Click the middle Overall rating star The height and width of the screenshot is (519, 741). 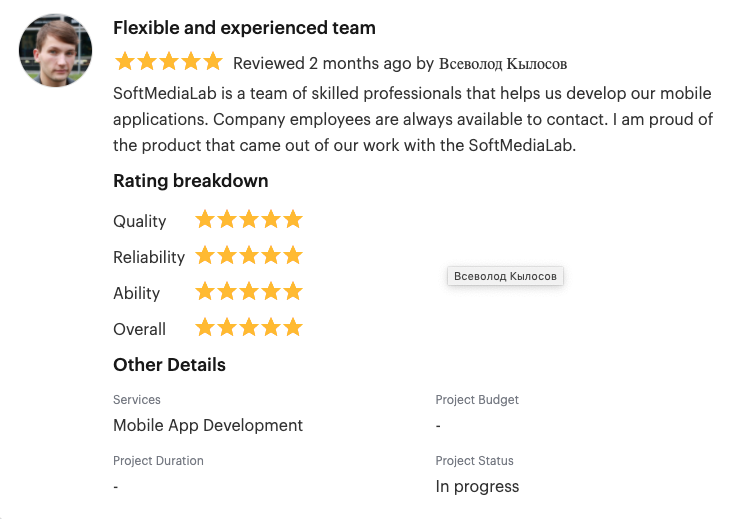(249, 327)
